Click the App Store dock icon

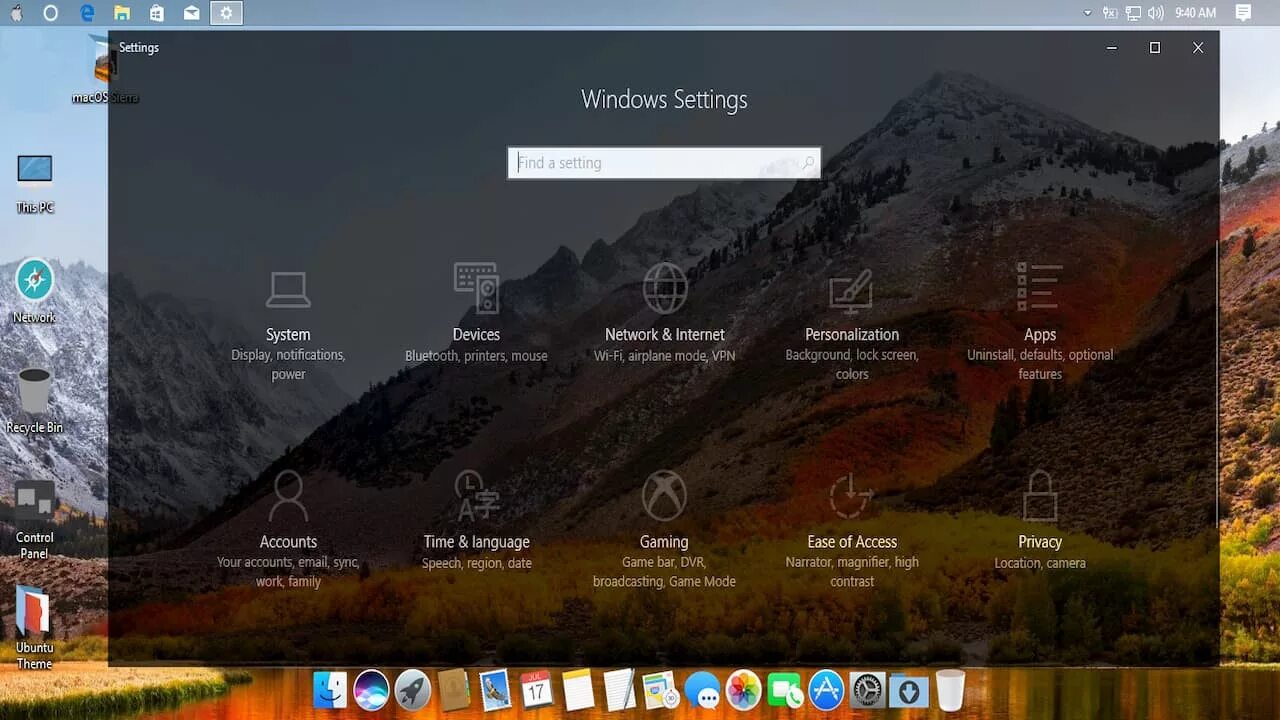click(x=826, y=690)
